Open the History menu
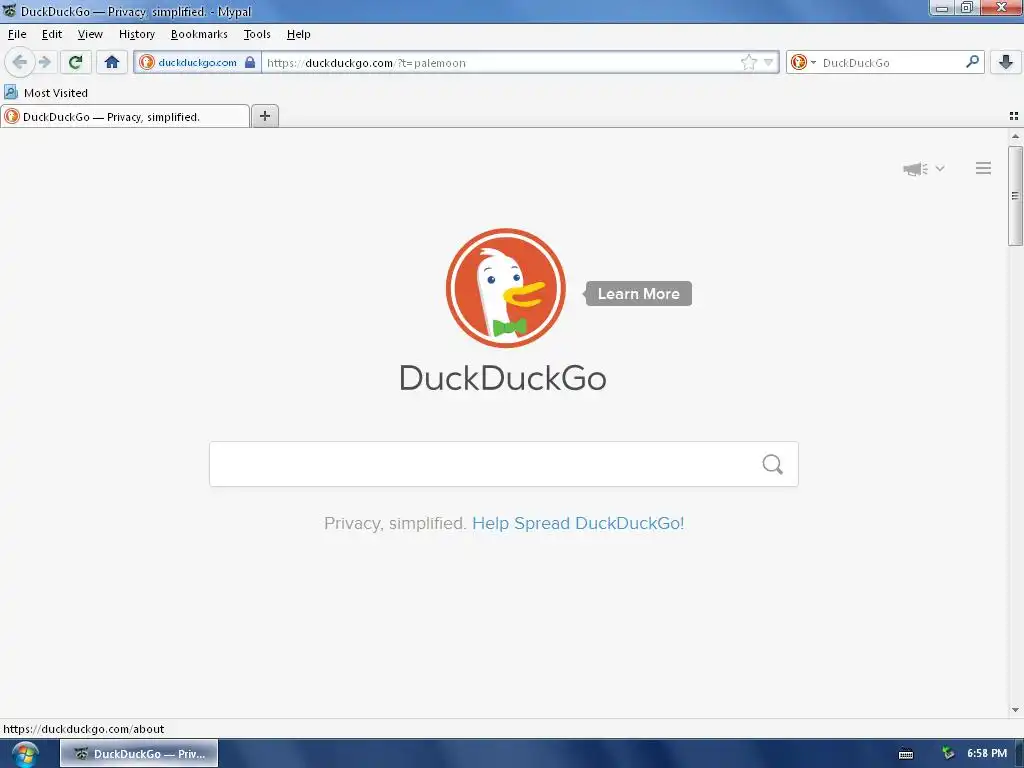This screenshot has width=1024, height=768. tap(136, 34)
